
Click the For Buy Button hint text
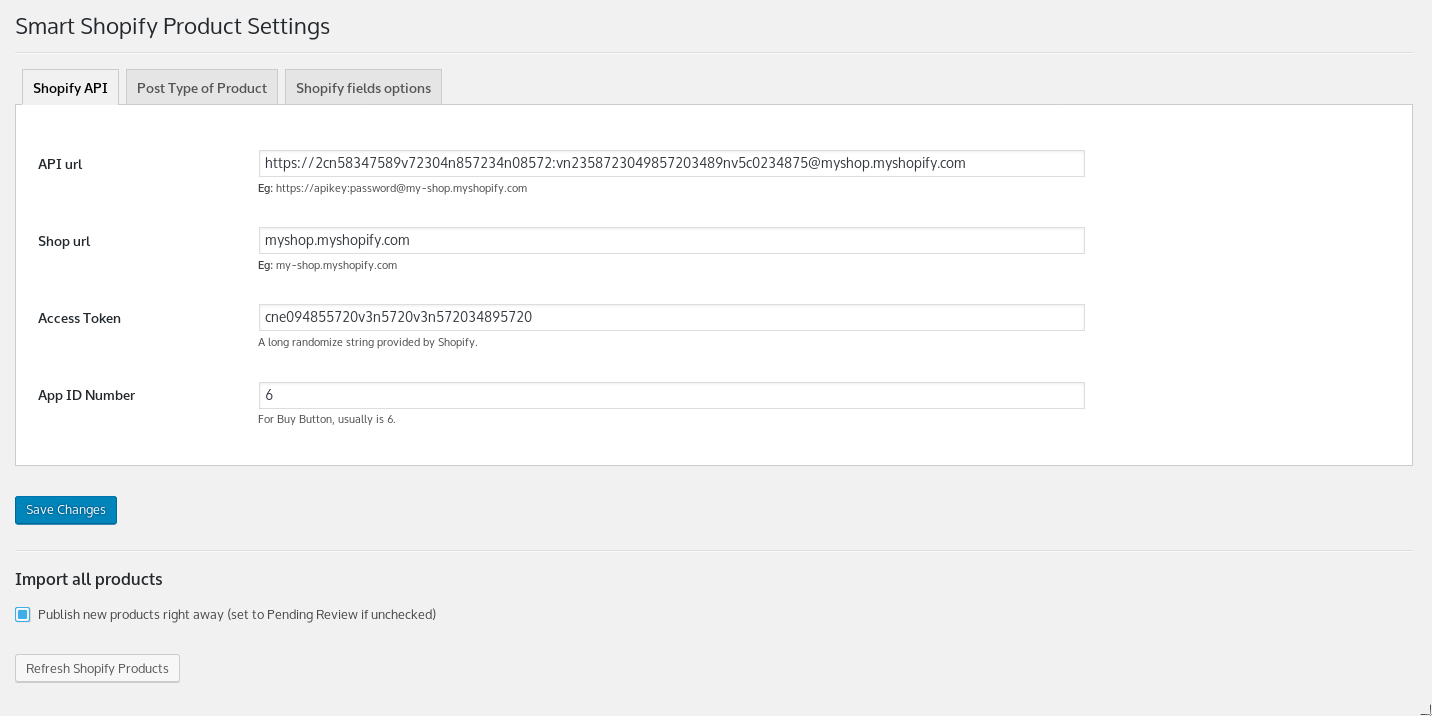pos(327,419)
